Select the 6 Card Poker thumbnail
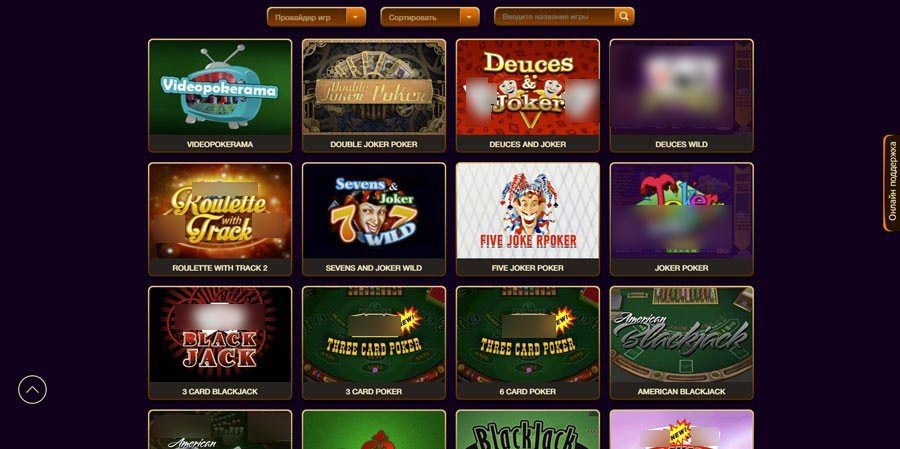Viewport: 900px width, 449px height. [527, 335]
